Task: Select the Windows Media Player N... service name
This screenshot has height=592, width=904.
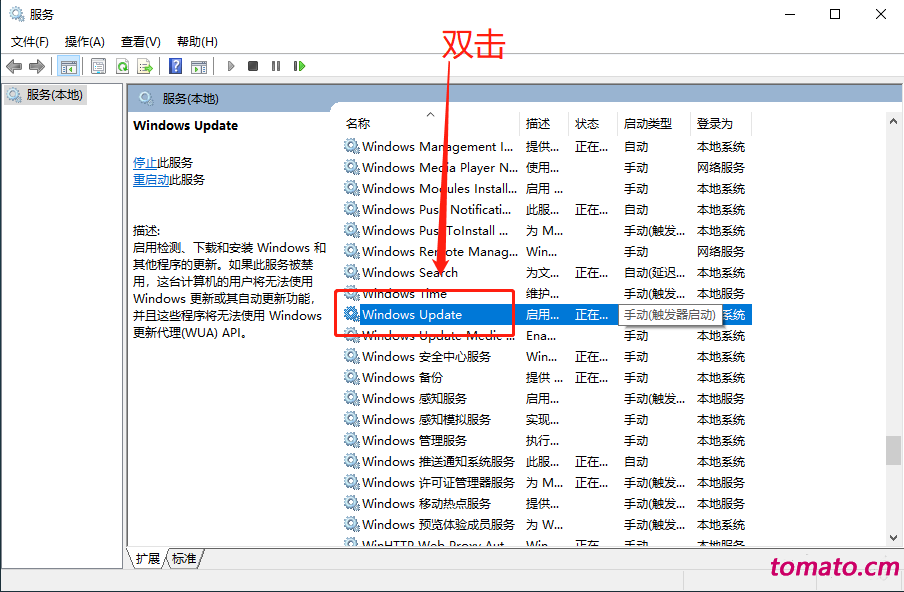Action: pyautogui.click(x=440, y=168)
